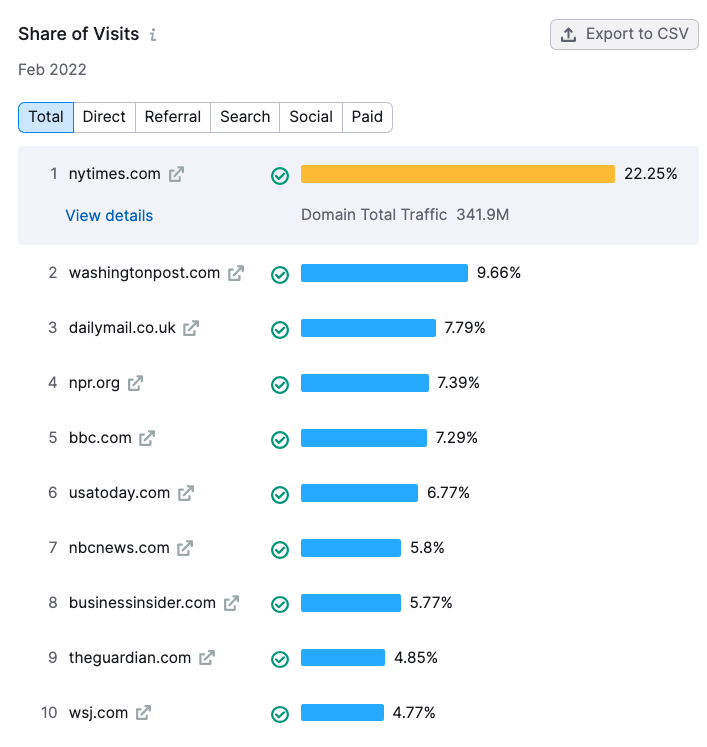Switch to the Referral tab

tap(173, 117)
